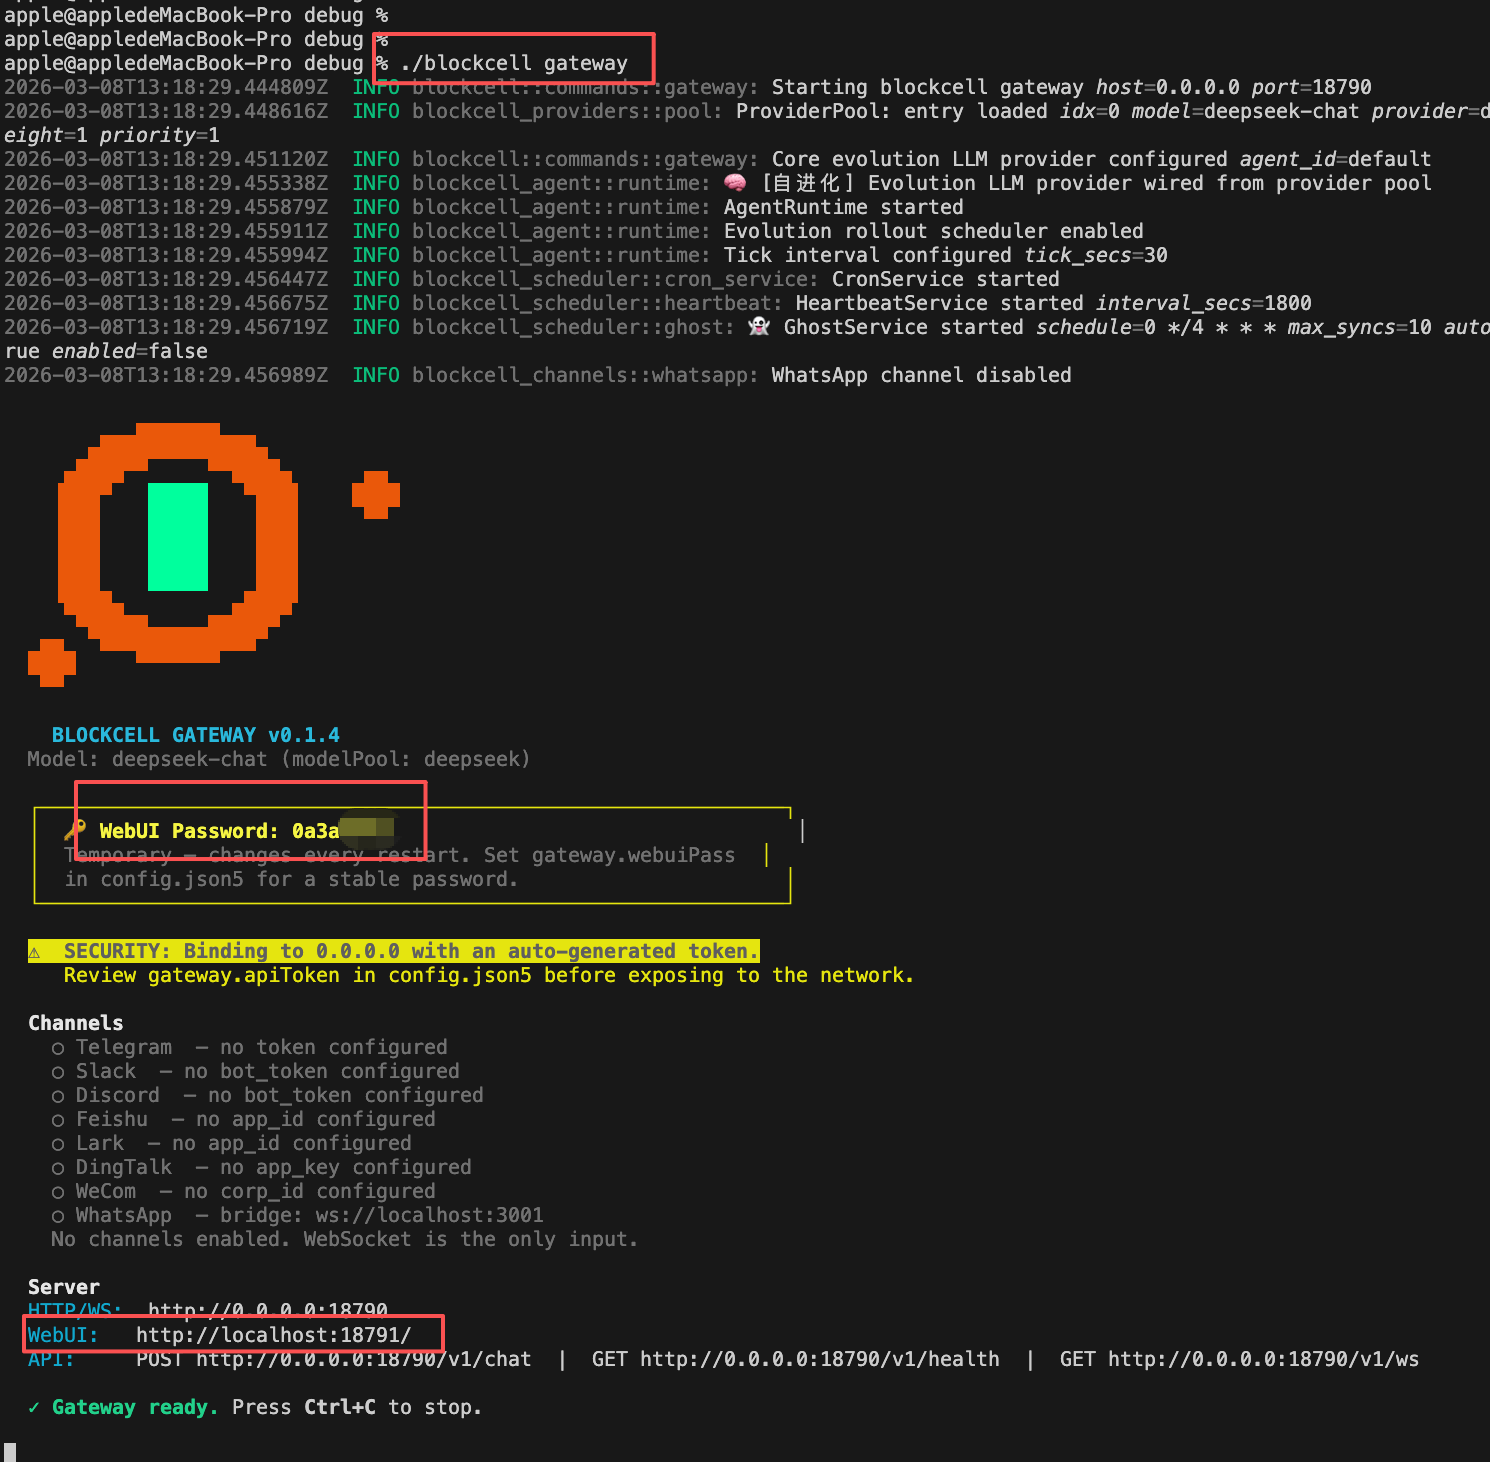Screen dimensions: 1490x1462
Task: Click 'Press Ctrl+C to stop.' text
Action: [x=357, y=1407]
